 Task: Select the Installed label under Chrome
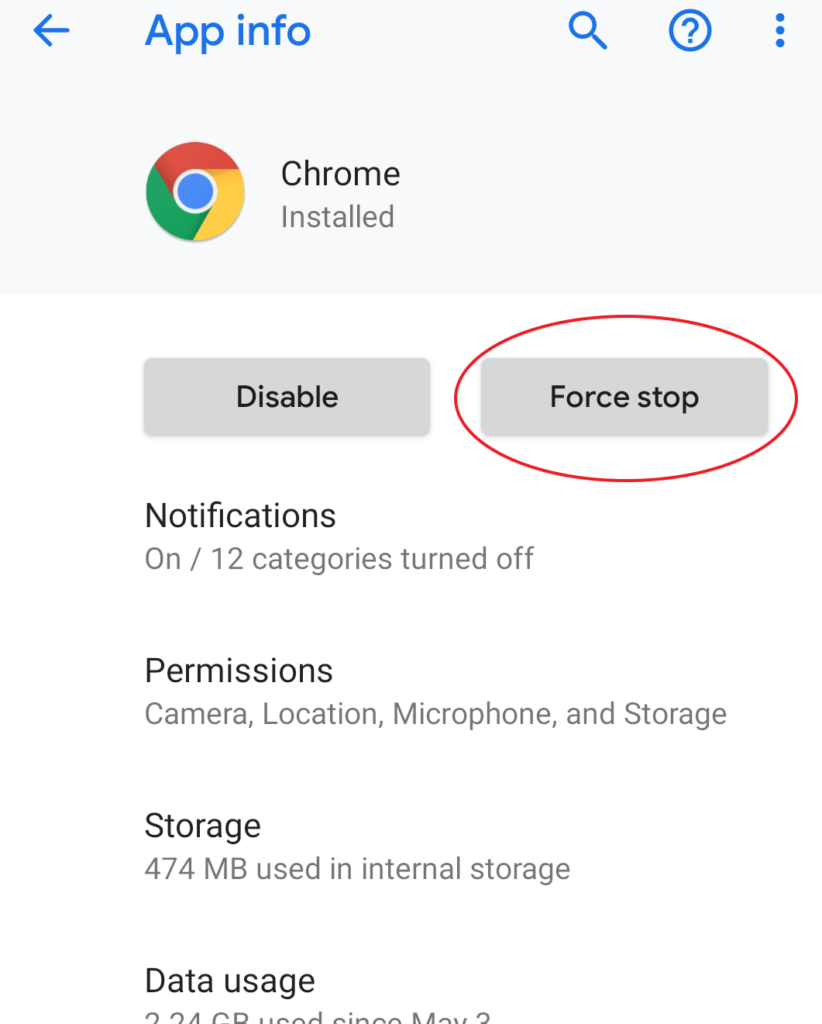coord(338,217)
